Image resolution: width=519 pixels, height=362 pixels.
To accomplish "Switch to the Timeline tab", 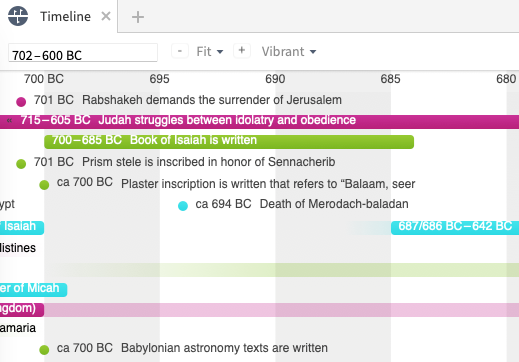I will click(x=65, y=16).
